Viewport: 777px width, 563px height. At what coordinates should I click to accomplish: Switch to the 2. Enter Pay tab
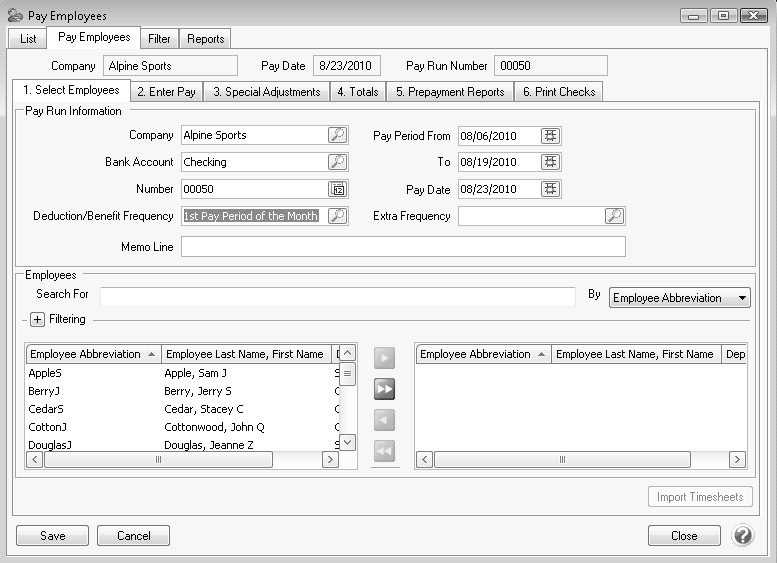166,92
